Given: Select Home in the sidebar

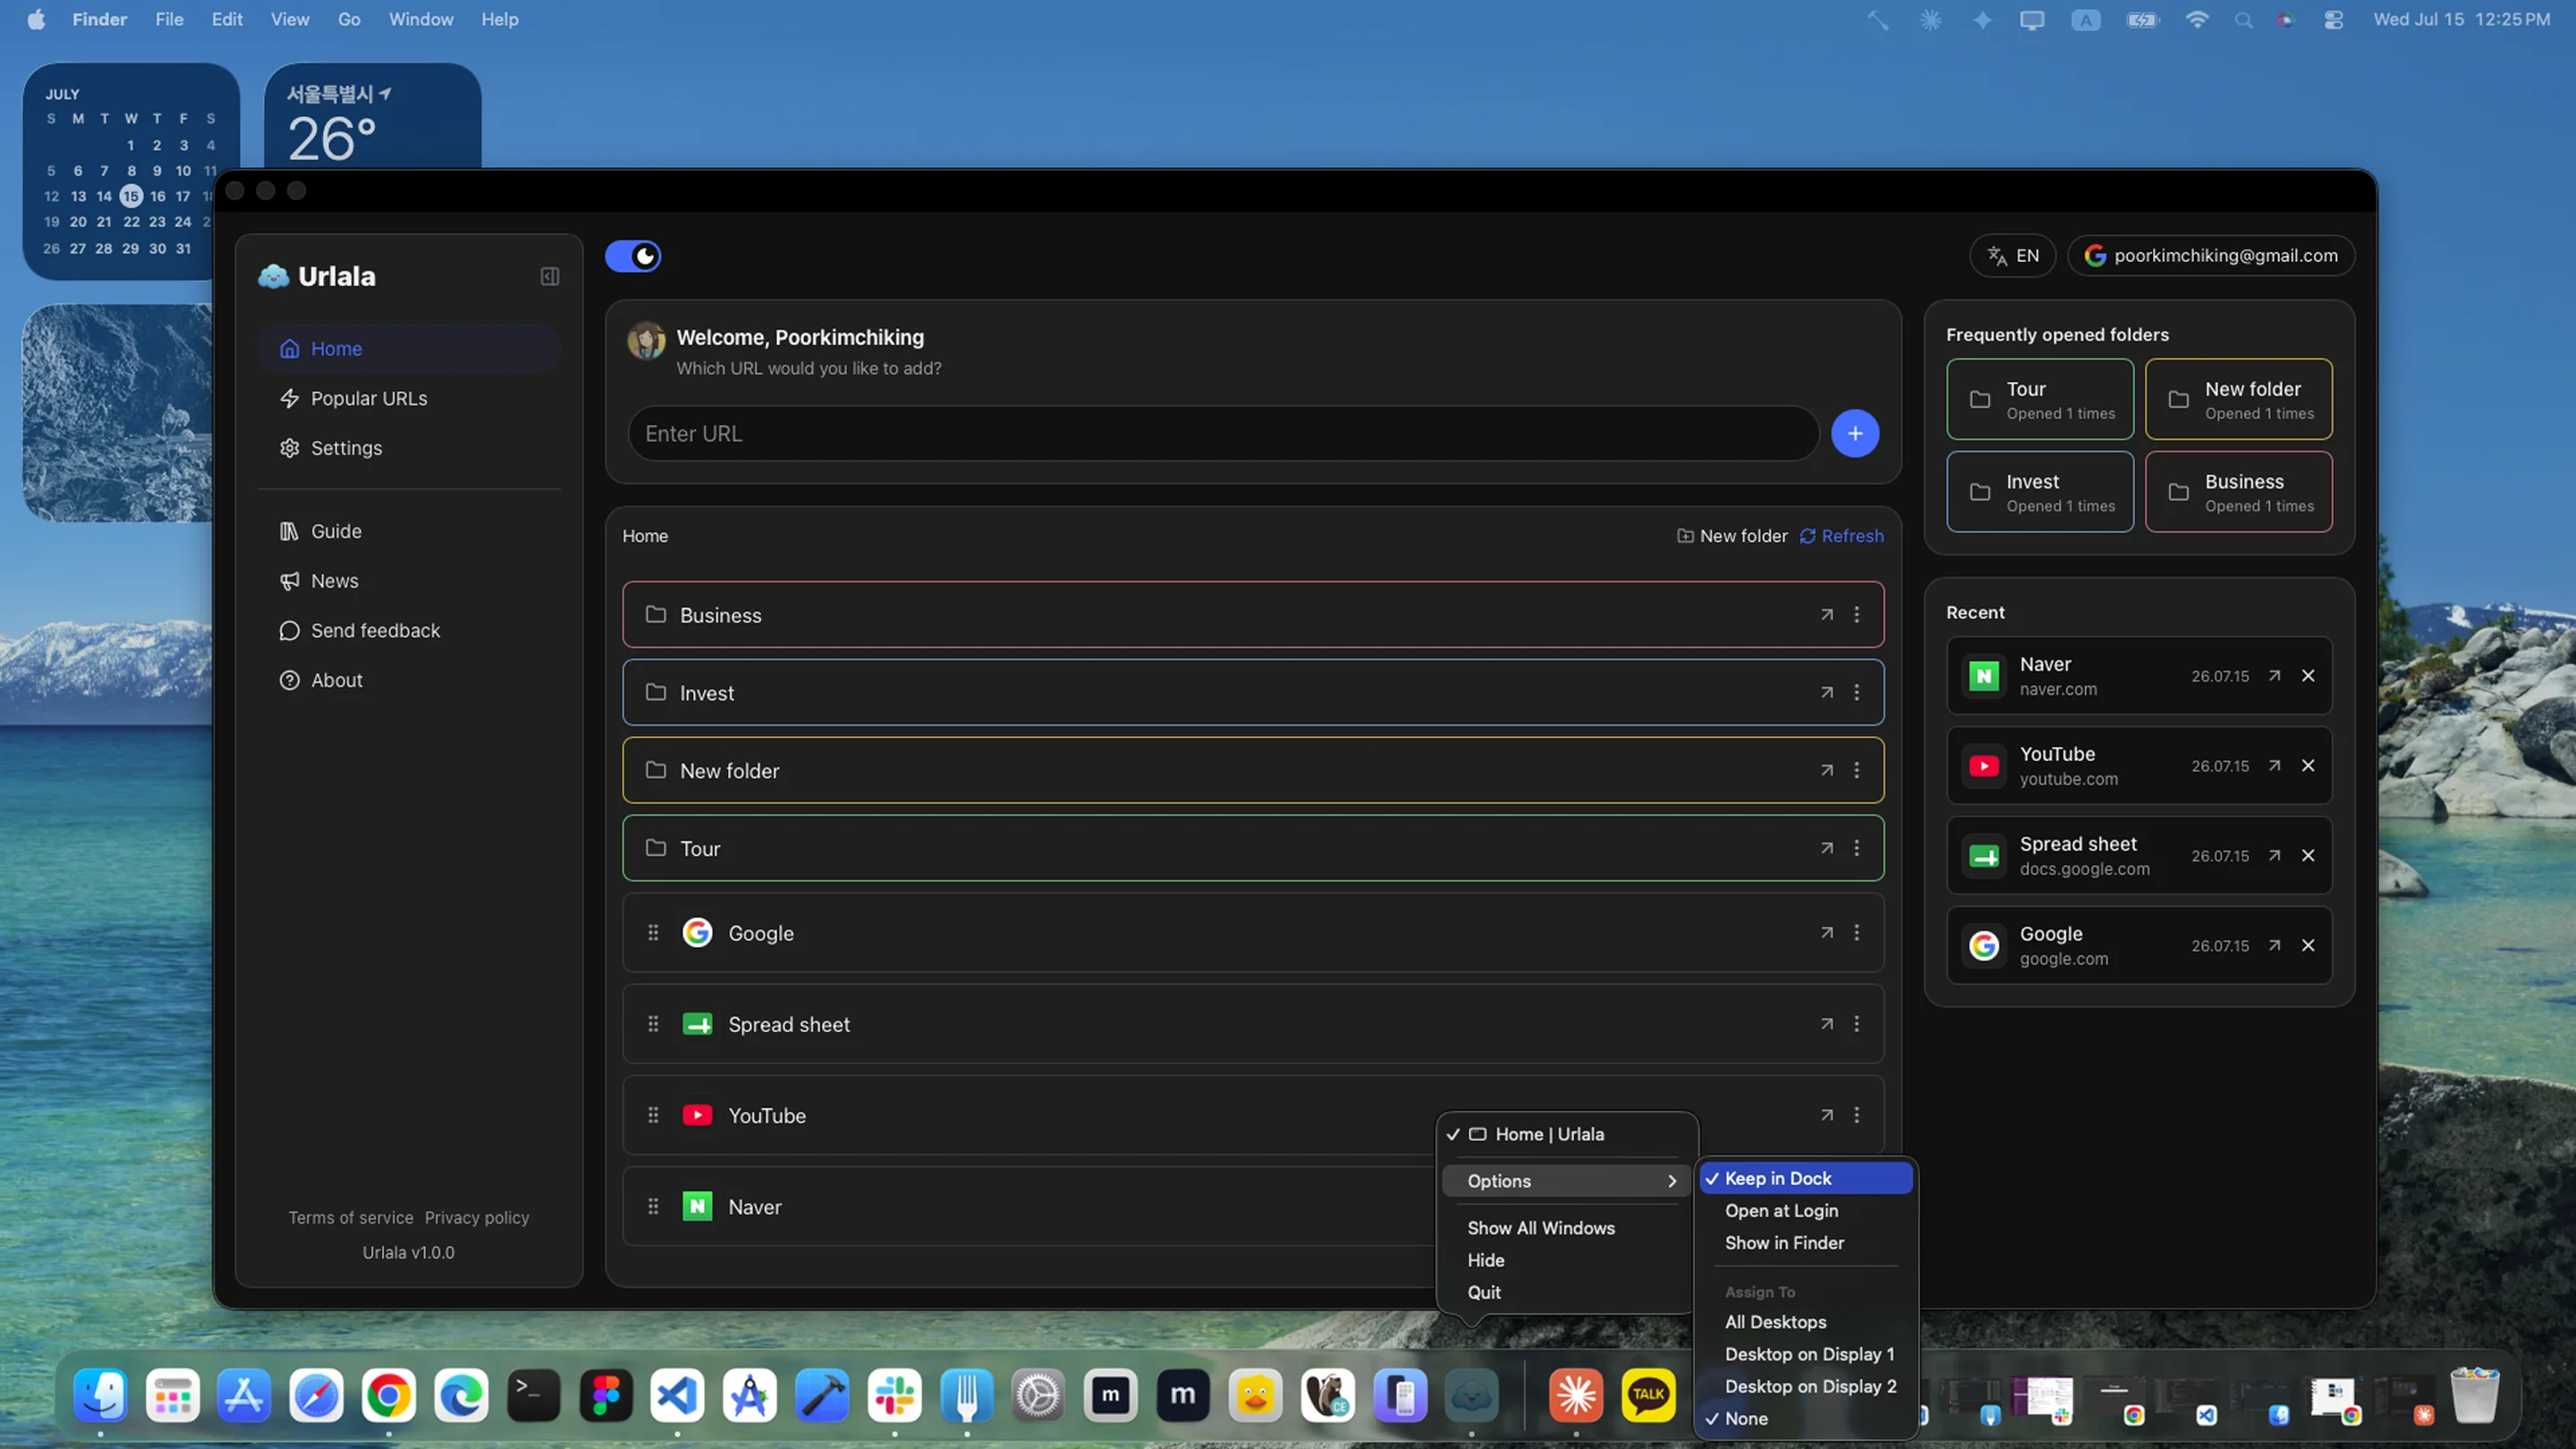Looking at the screenshot, I should [x=408, y=348].
